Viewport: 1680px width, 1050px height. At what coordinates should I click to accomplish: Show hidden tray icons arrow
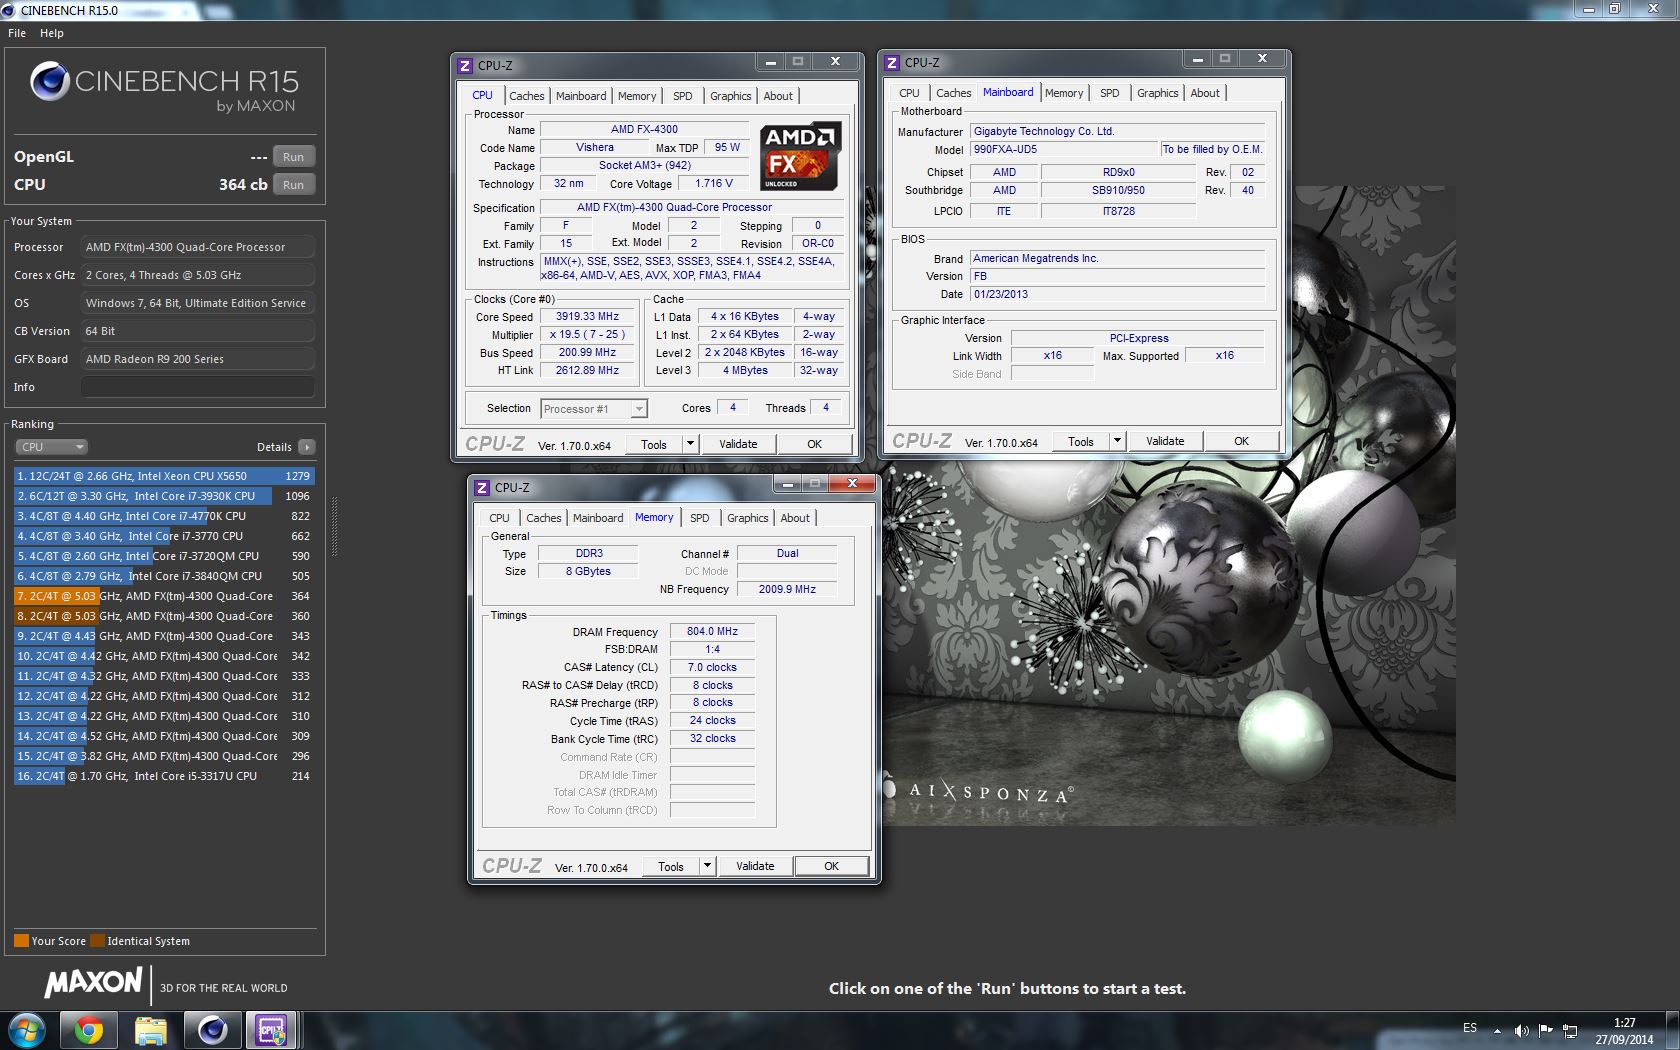pos(1497,1030)
